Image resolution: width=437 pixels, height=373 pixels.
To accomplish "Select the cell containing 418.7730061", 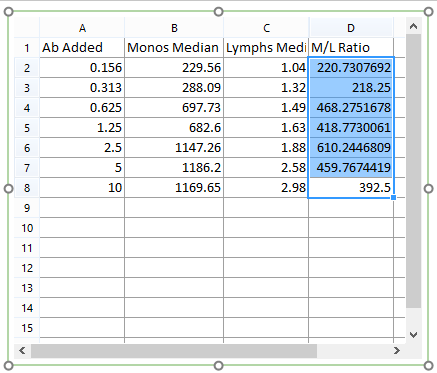I will (351, 128).
